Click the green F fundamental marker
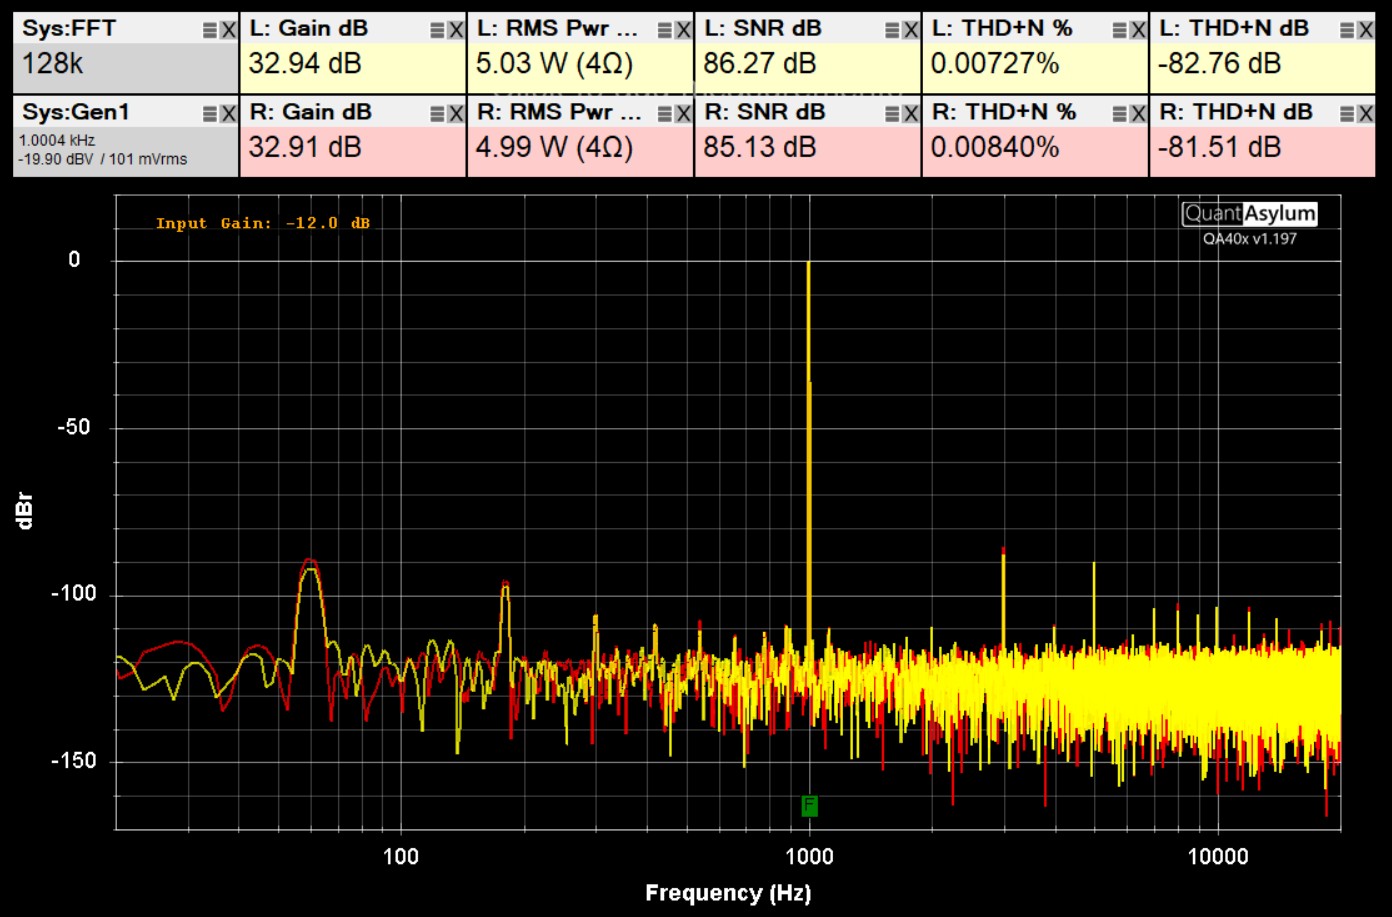The width and height of the screenshot is (1392, 917). click(x=809, y=805)
